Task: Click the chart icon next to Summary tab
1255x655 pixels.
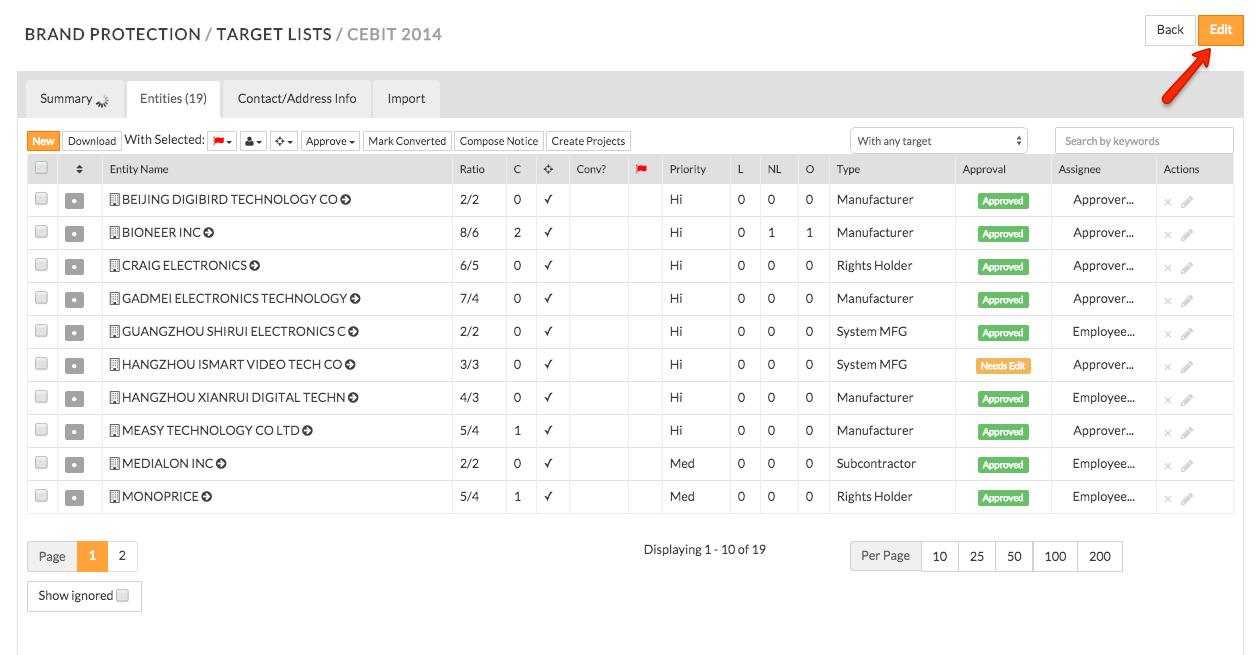Action: (101, 101)
